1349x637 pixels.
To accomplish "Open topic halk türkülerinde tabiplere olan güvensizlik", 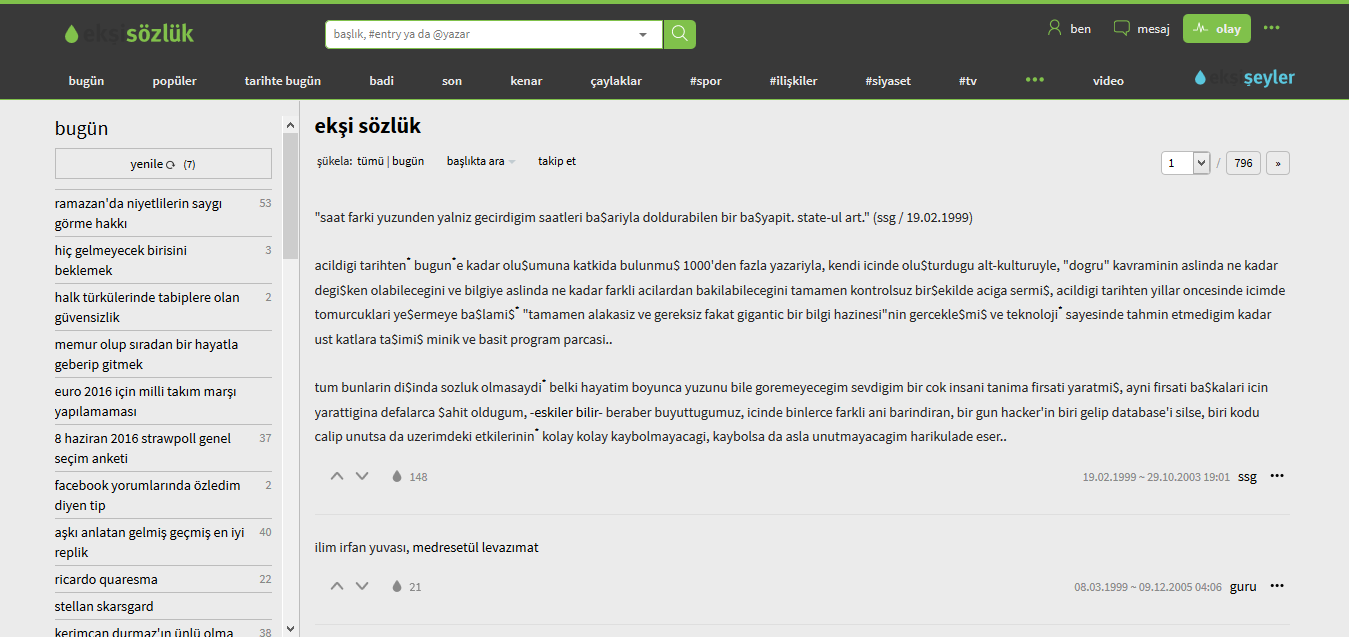I will tap(163, 307).
